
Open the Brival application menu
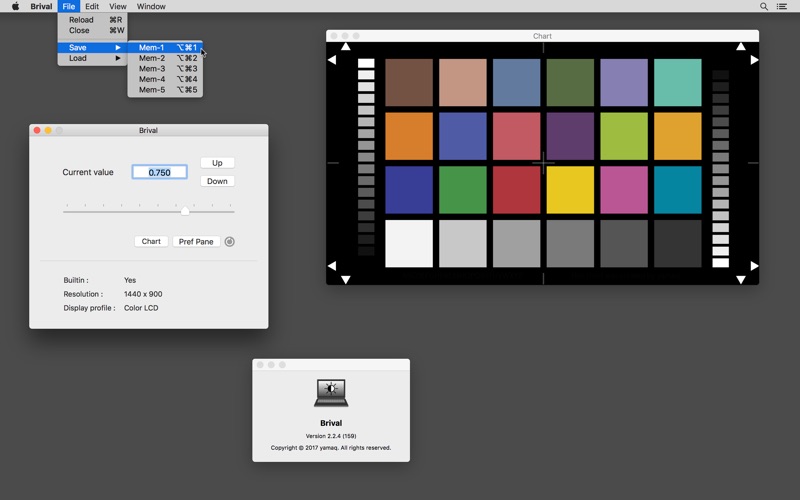(x=41, y=6)
